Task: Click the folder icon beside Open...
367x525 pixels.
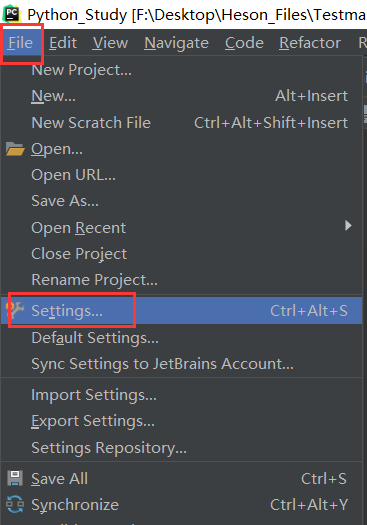Action: click(x=15, y=149)
